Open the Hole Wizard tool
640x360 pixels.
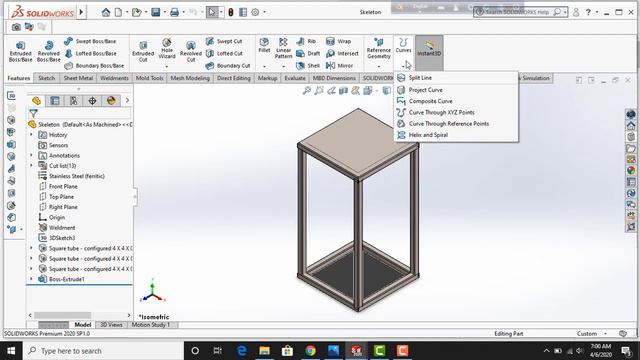(x=167, y=49)
